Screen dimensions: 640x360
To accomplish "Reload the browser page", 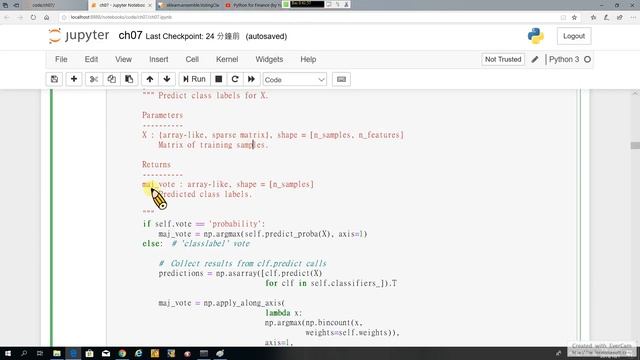I will pyautogui.click(x=33, y=17).
